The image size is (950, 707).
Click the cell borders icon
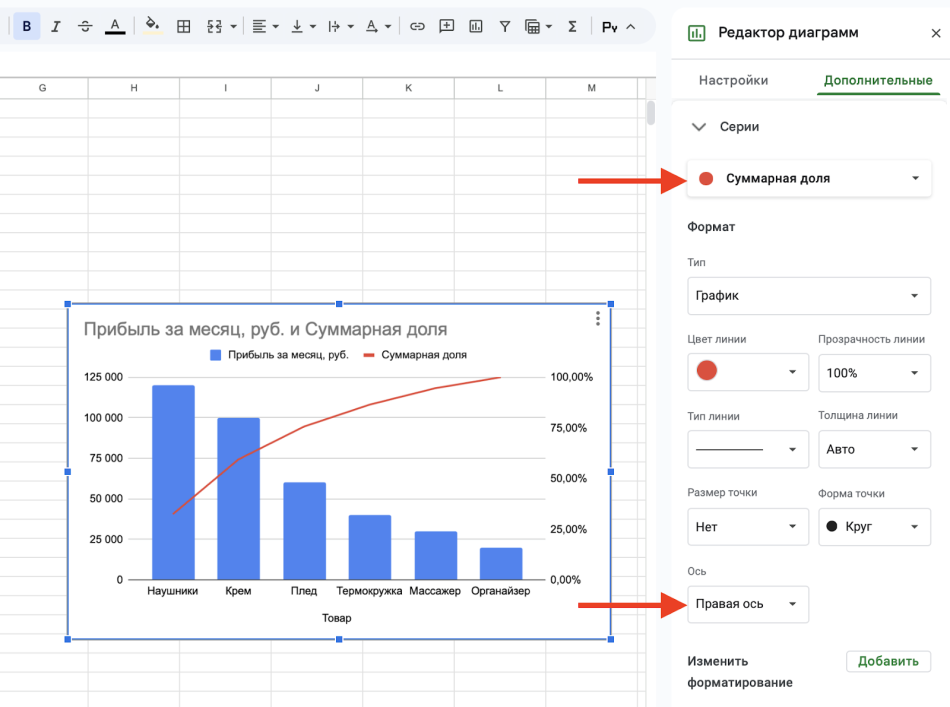[x=183, y=26]
